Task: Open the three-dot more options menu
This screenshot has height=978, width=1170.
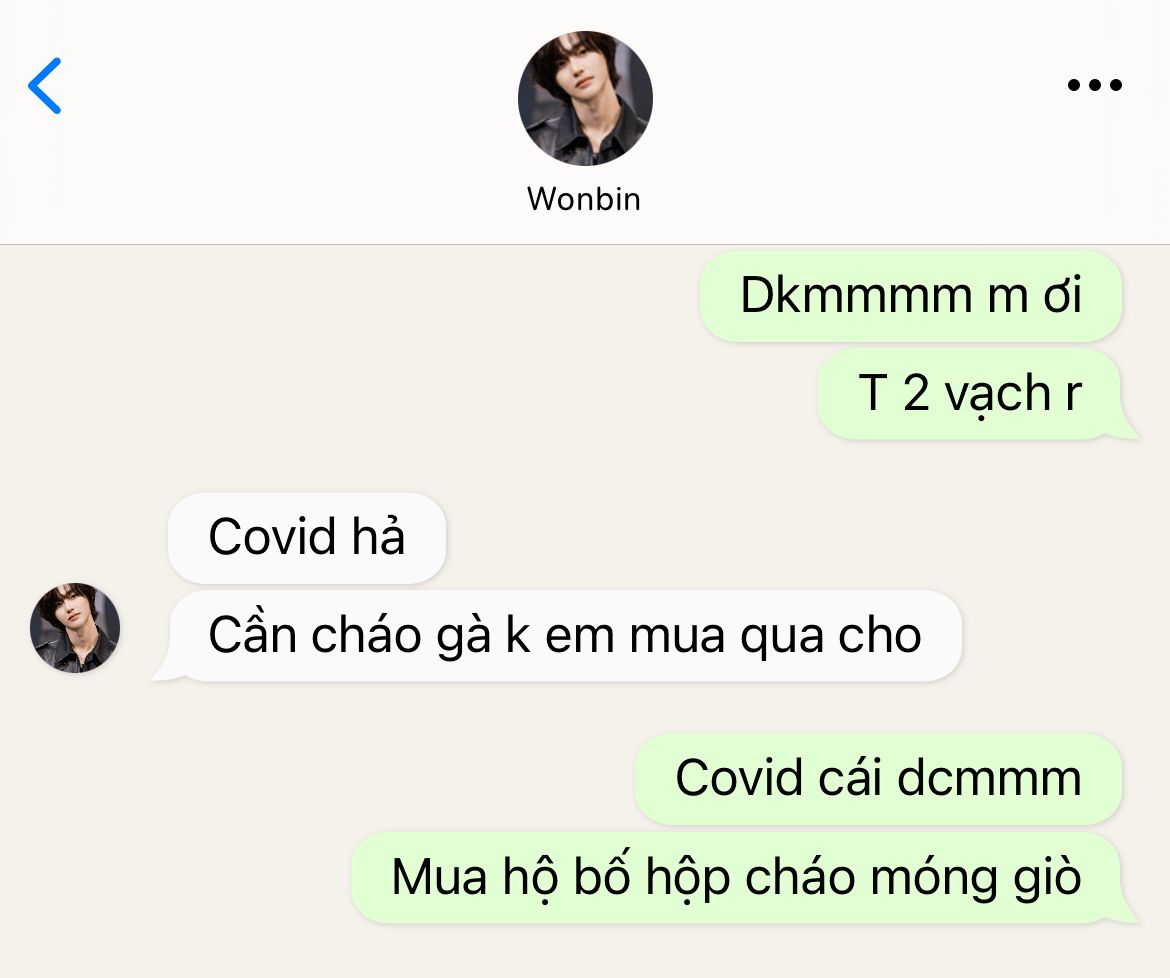Action: tap(1095, 85)
